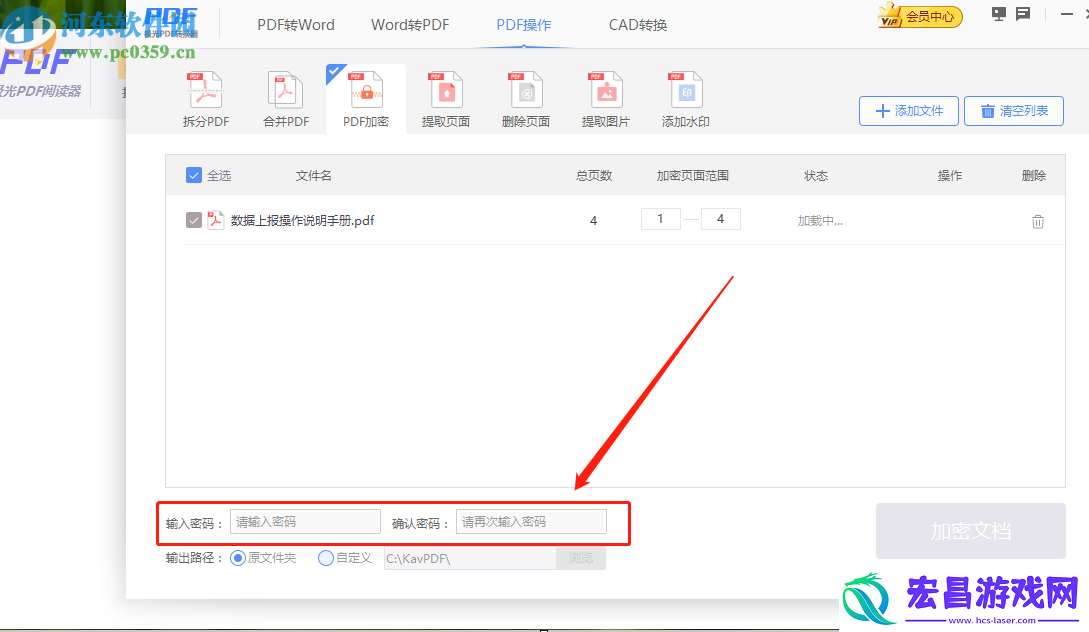
Task: Click the 删除 column header
Action: [x=1033, y=176]
